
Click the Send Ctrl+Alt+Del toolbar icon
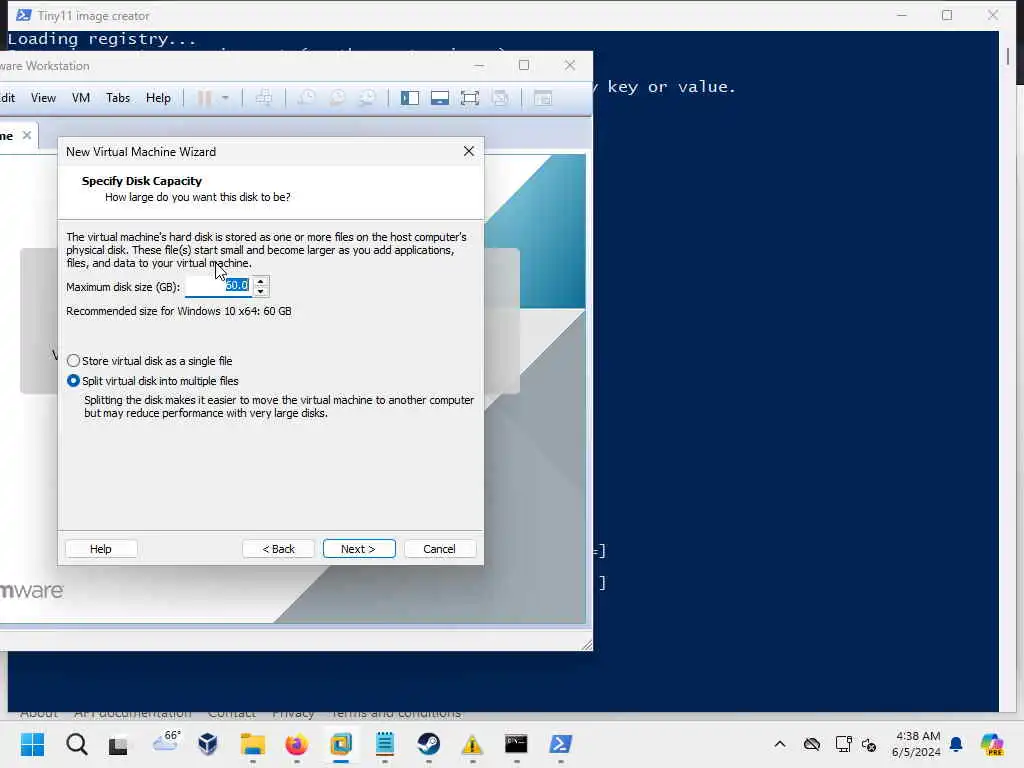(x=264, y=98)
